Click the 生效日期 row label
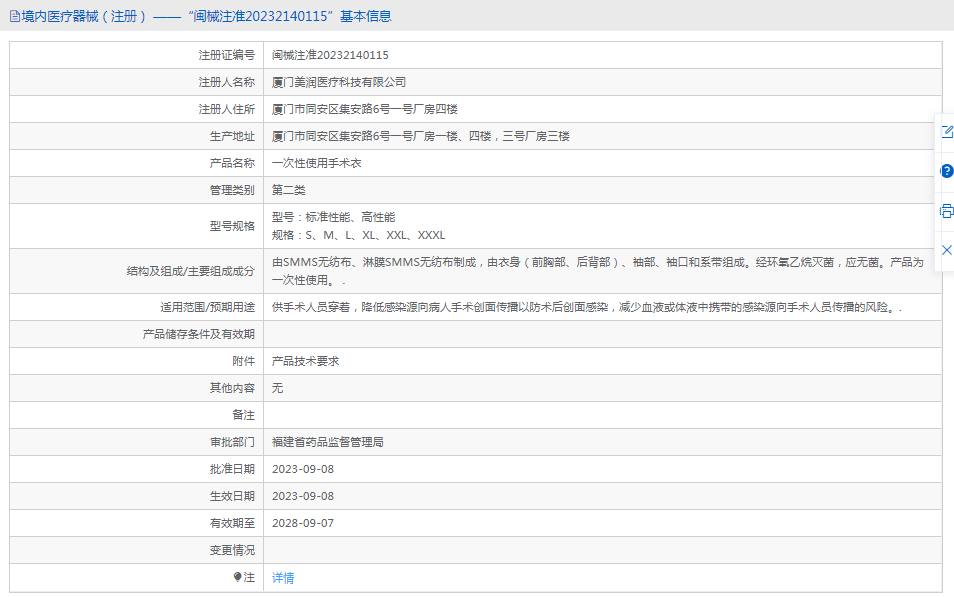954x597 pixels. click(x=232, y=496)
